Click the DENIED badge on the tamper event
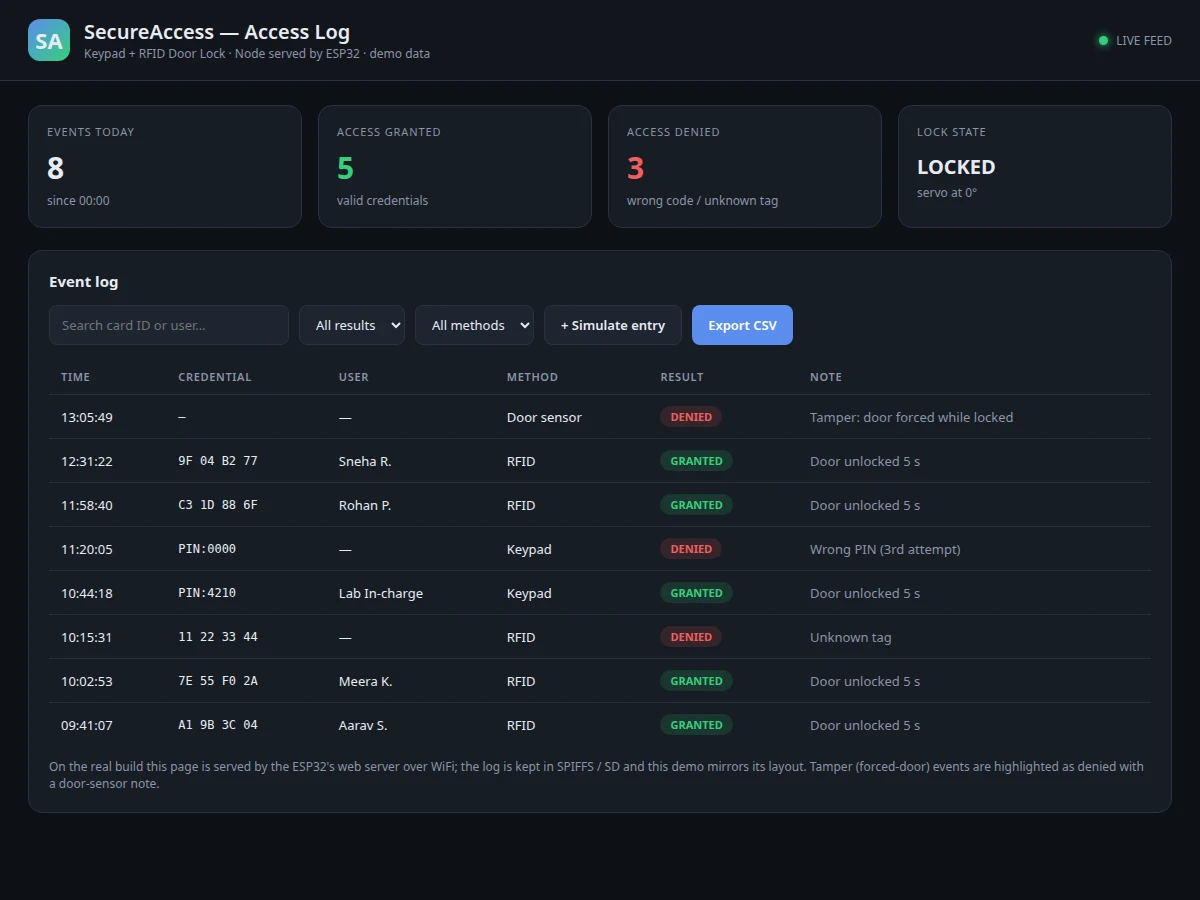 [x=691, y=417]
